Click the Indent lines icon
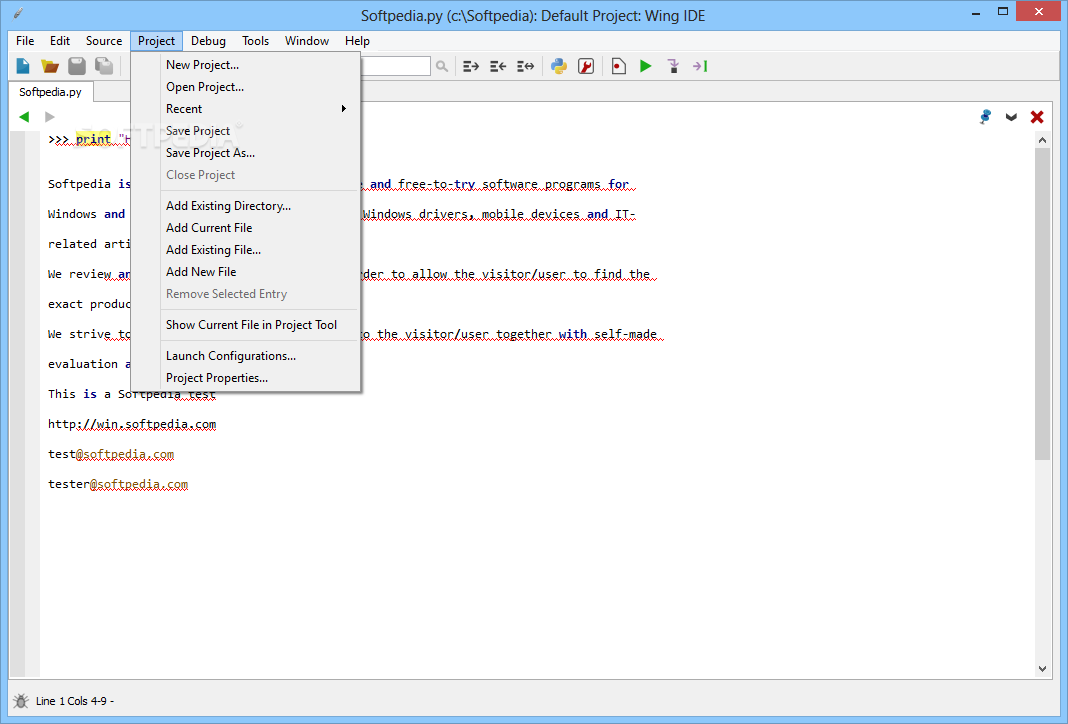Screen dimensions: 1068x724 [471, 66]
